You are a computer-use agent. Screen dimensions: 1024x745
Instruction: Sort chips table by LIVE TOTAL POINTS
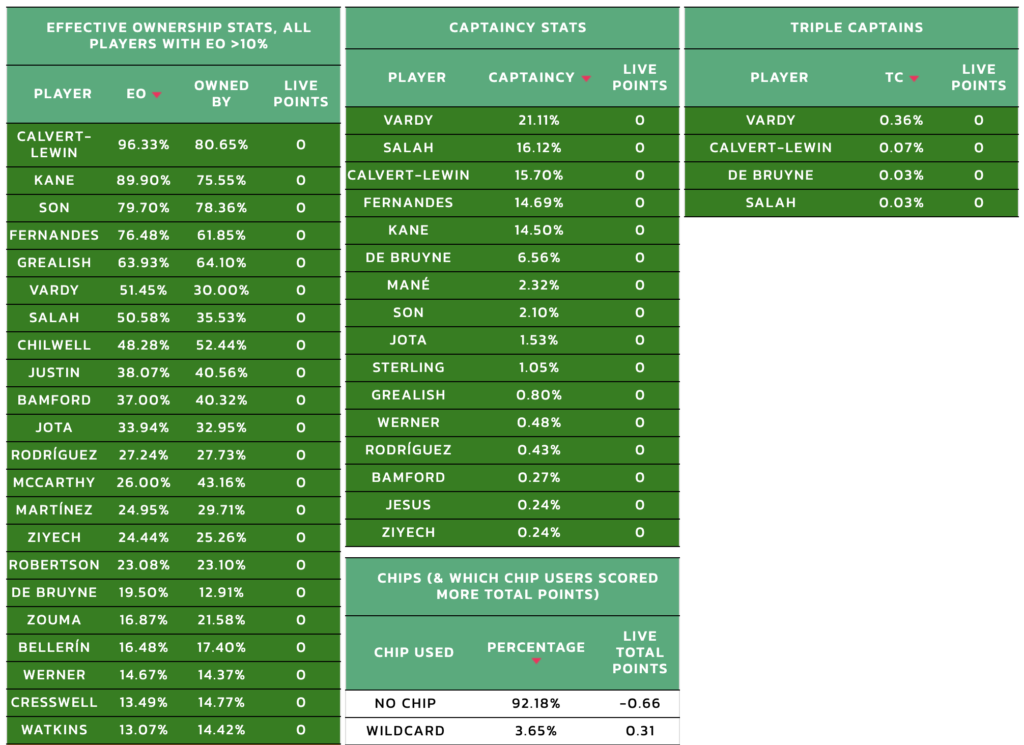click(x=639, y=652)
